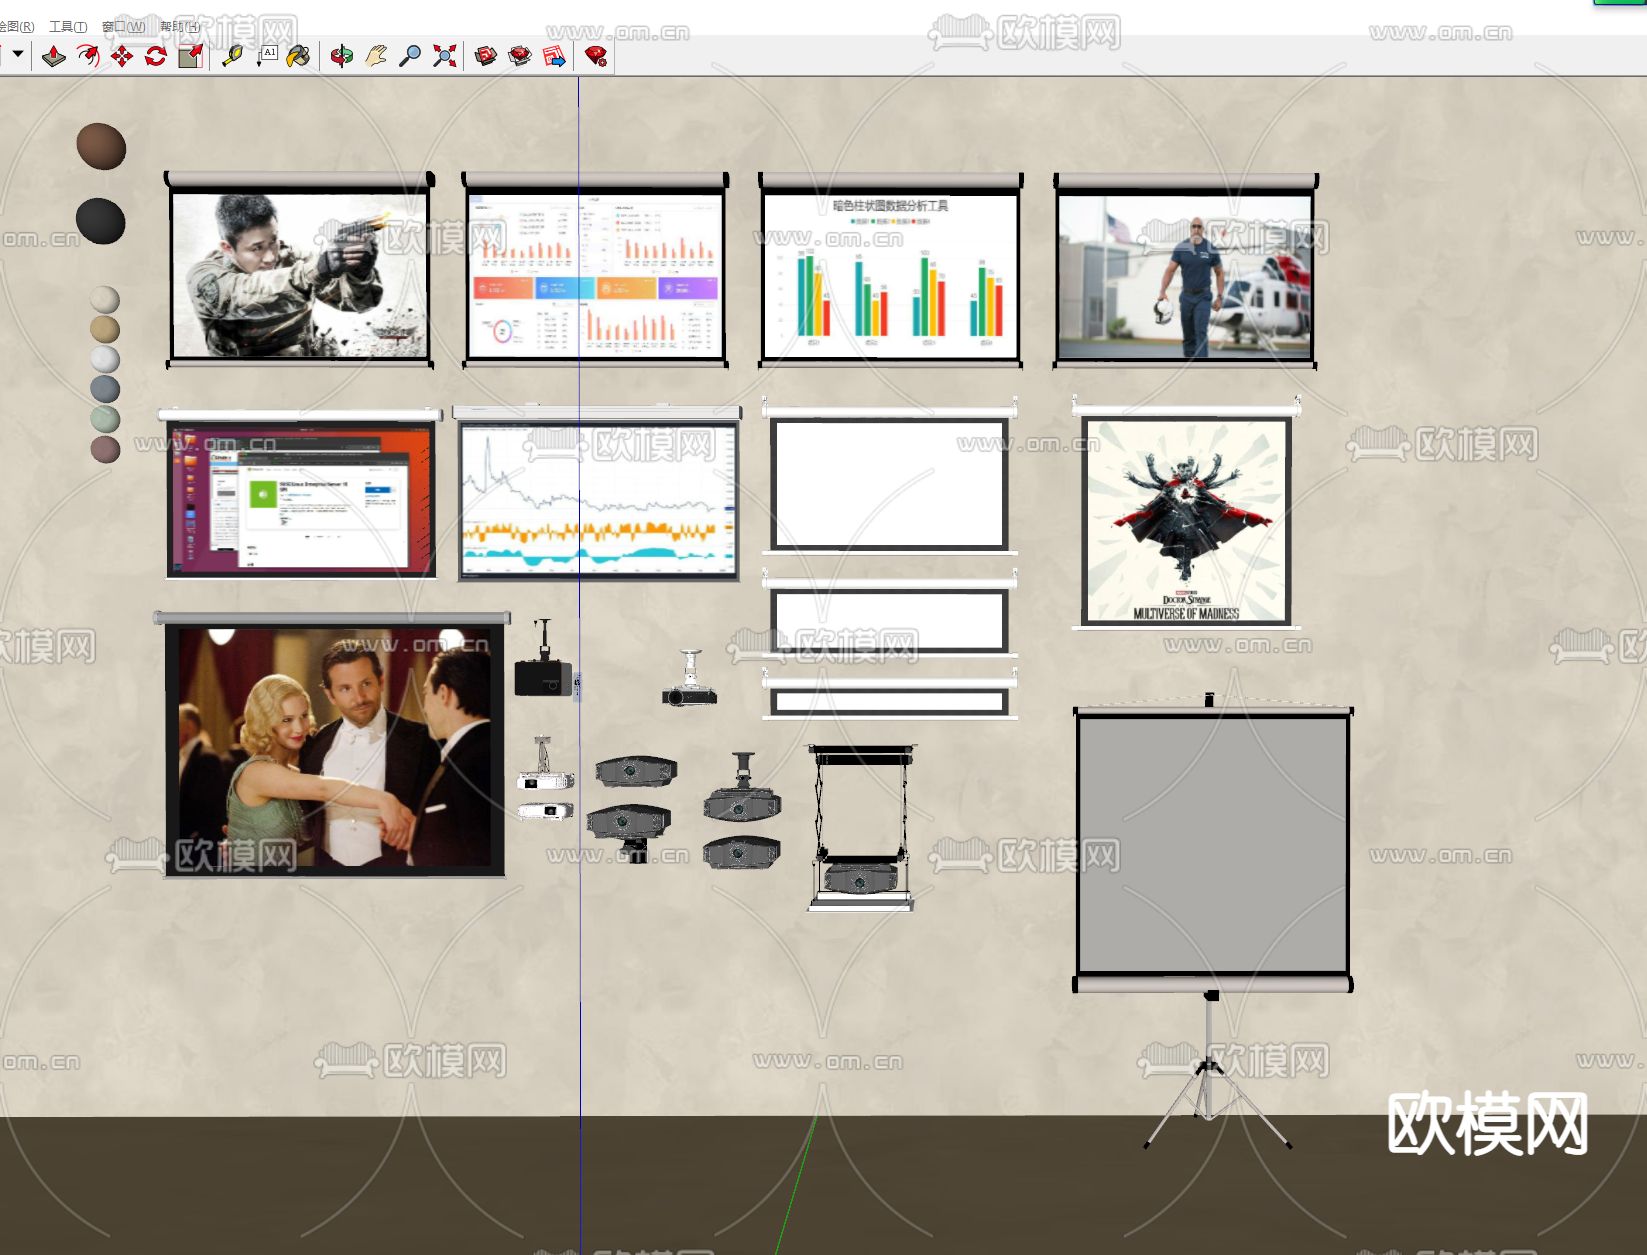Select the Push/Pull tool
This screenshot has width=1647, height=1255.
pos(54,56)
